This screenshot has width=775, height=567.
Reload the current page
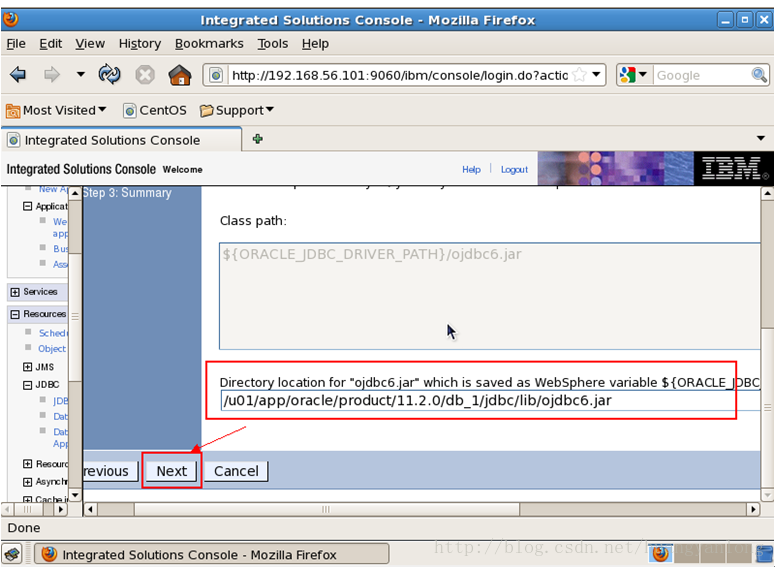click(109, 75)
